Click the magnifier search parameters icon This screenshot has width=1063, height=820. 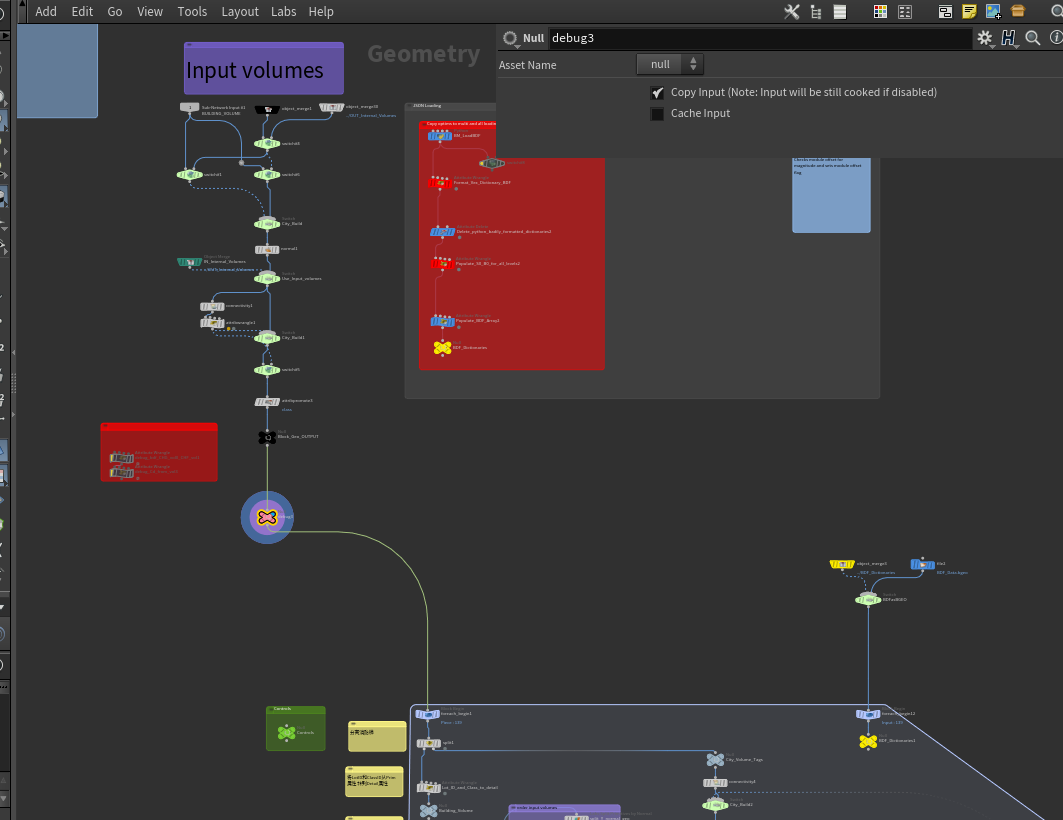click(x=1033, y=38)
